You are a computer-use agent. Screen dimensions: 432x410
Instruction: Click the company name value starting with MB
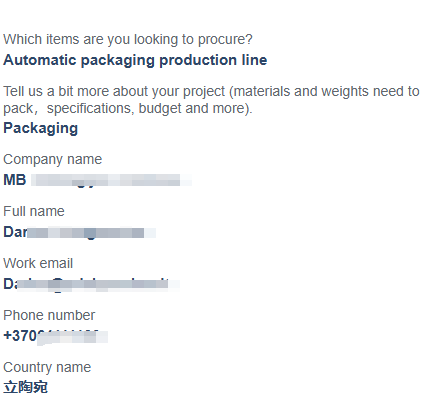(97, 180)
